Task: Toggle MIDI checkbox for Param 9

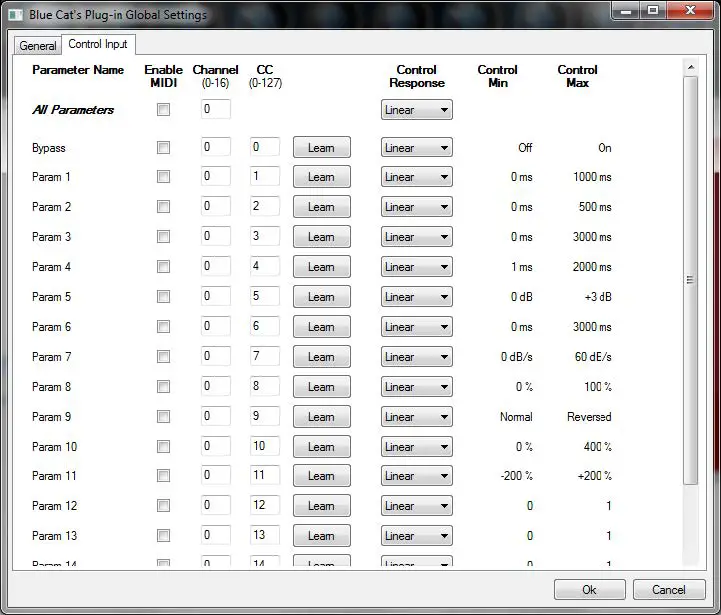Action: (x=163, y=417)
